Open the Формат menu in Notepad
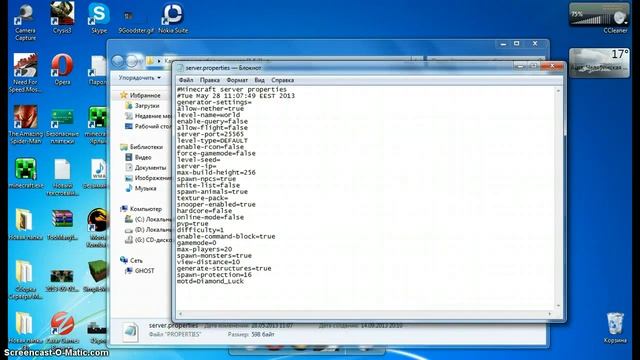This screenshot has width=640, height=360. coord(237,80)
